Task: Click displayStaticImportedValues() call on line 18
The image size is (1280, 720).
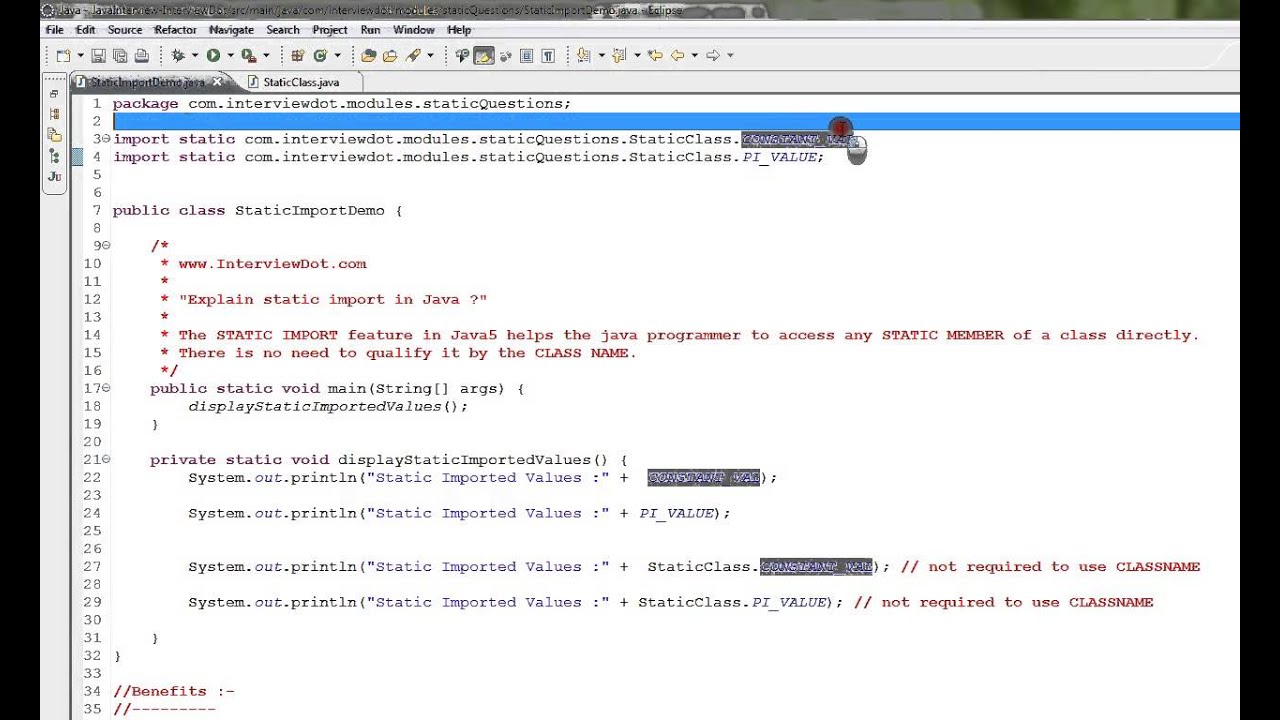Action: [328, 407]
